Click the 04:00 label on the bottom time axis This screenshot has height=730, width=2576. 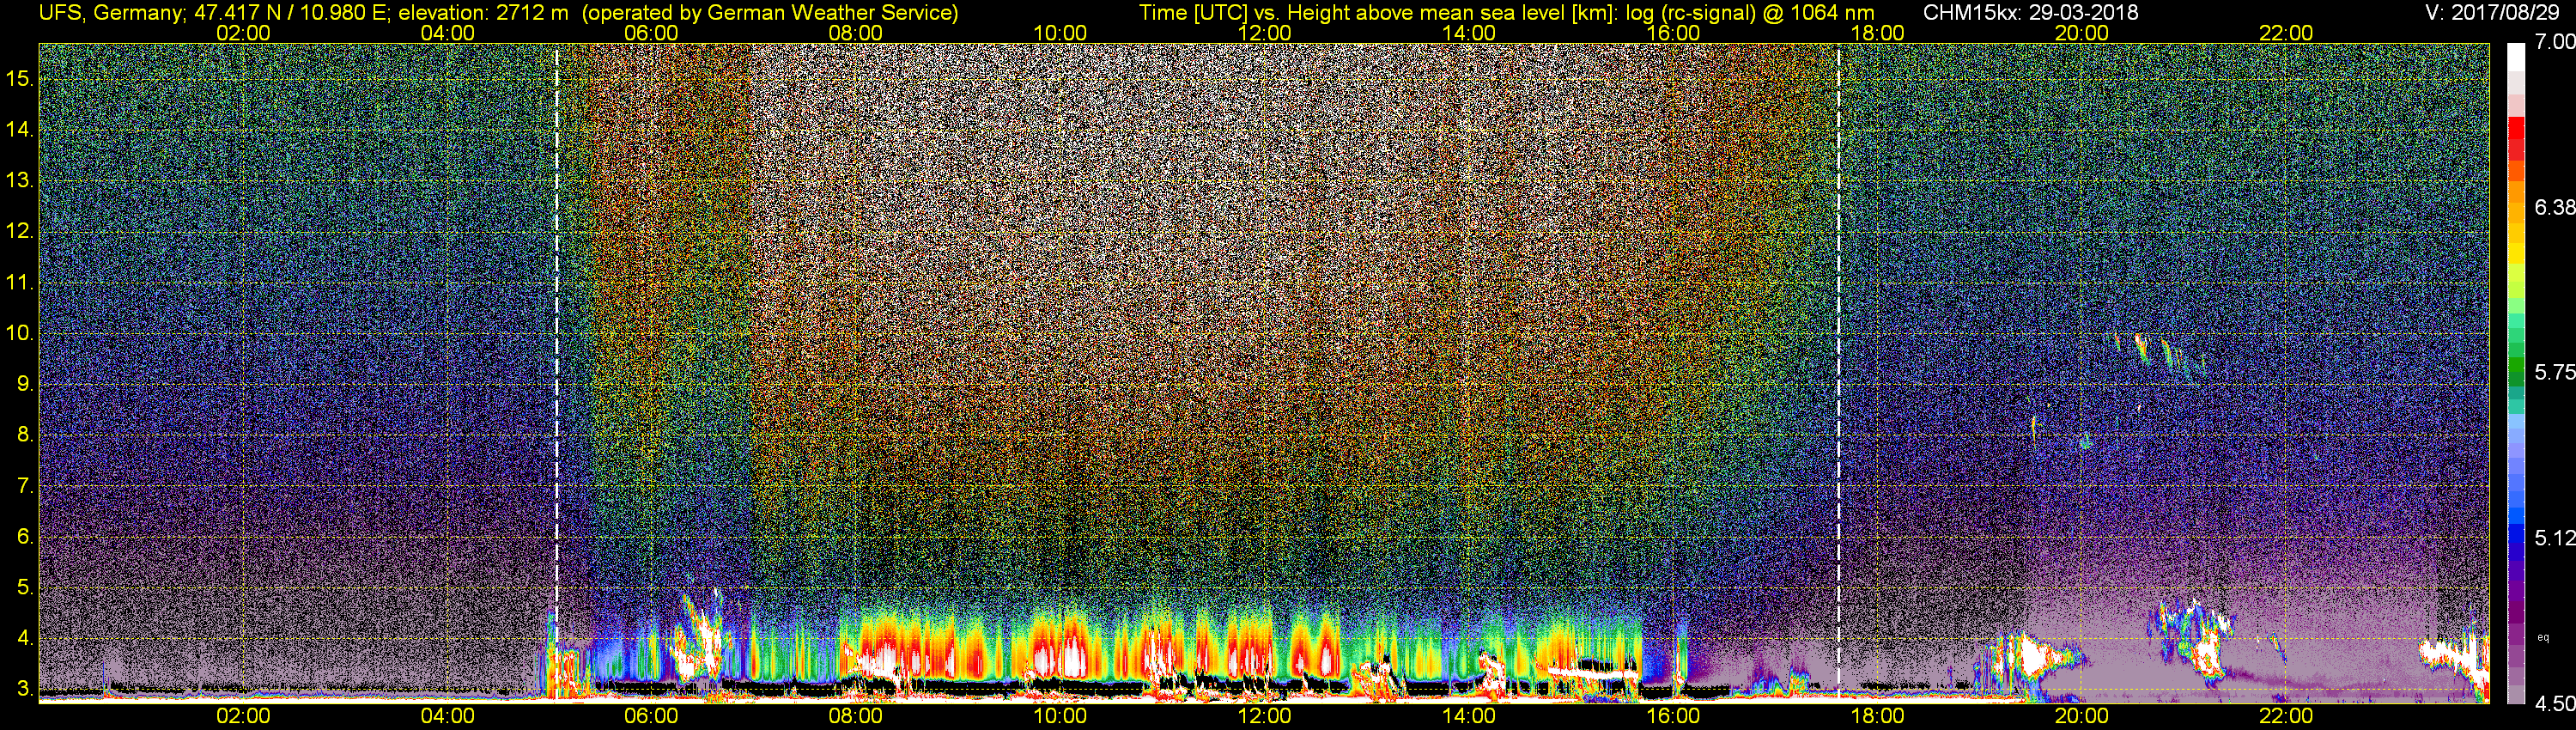pos(447,717)
